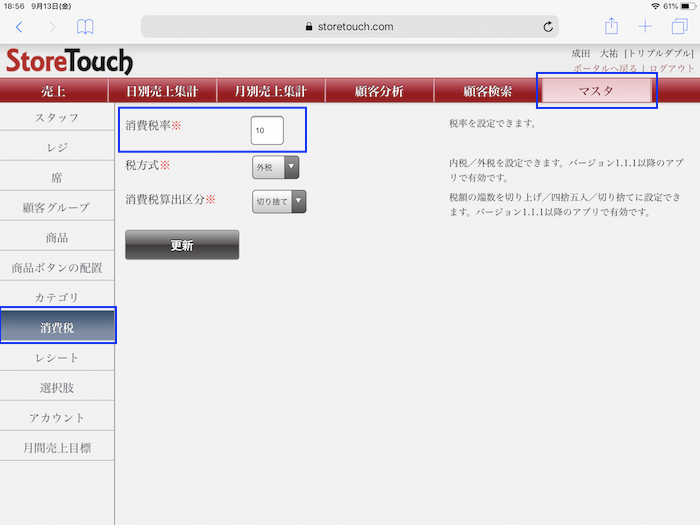Select スタッフ in the sidebar

[57, 118]
